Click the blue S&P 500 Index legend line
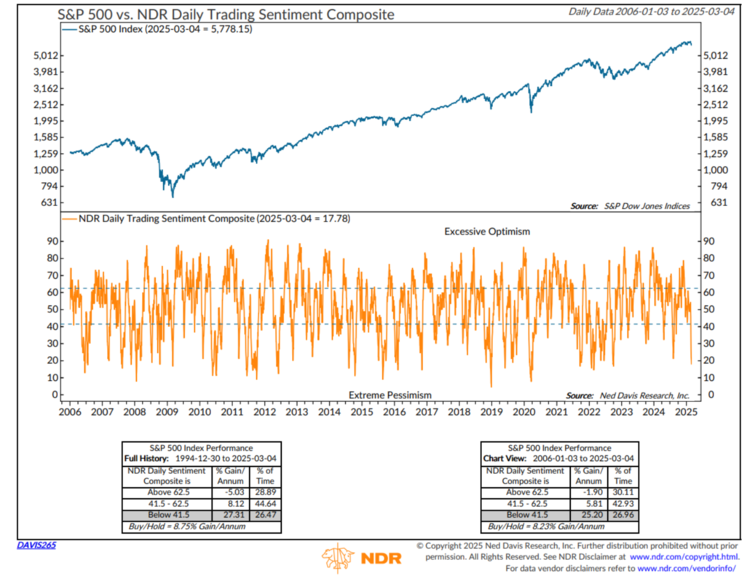 pyautogui.click(x=73, y=32)
